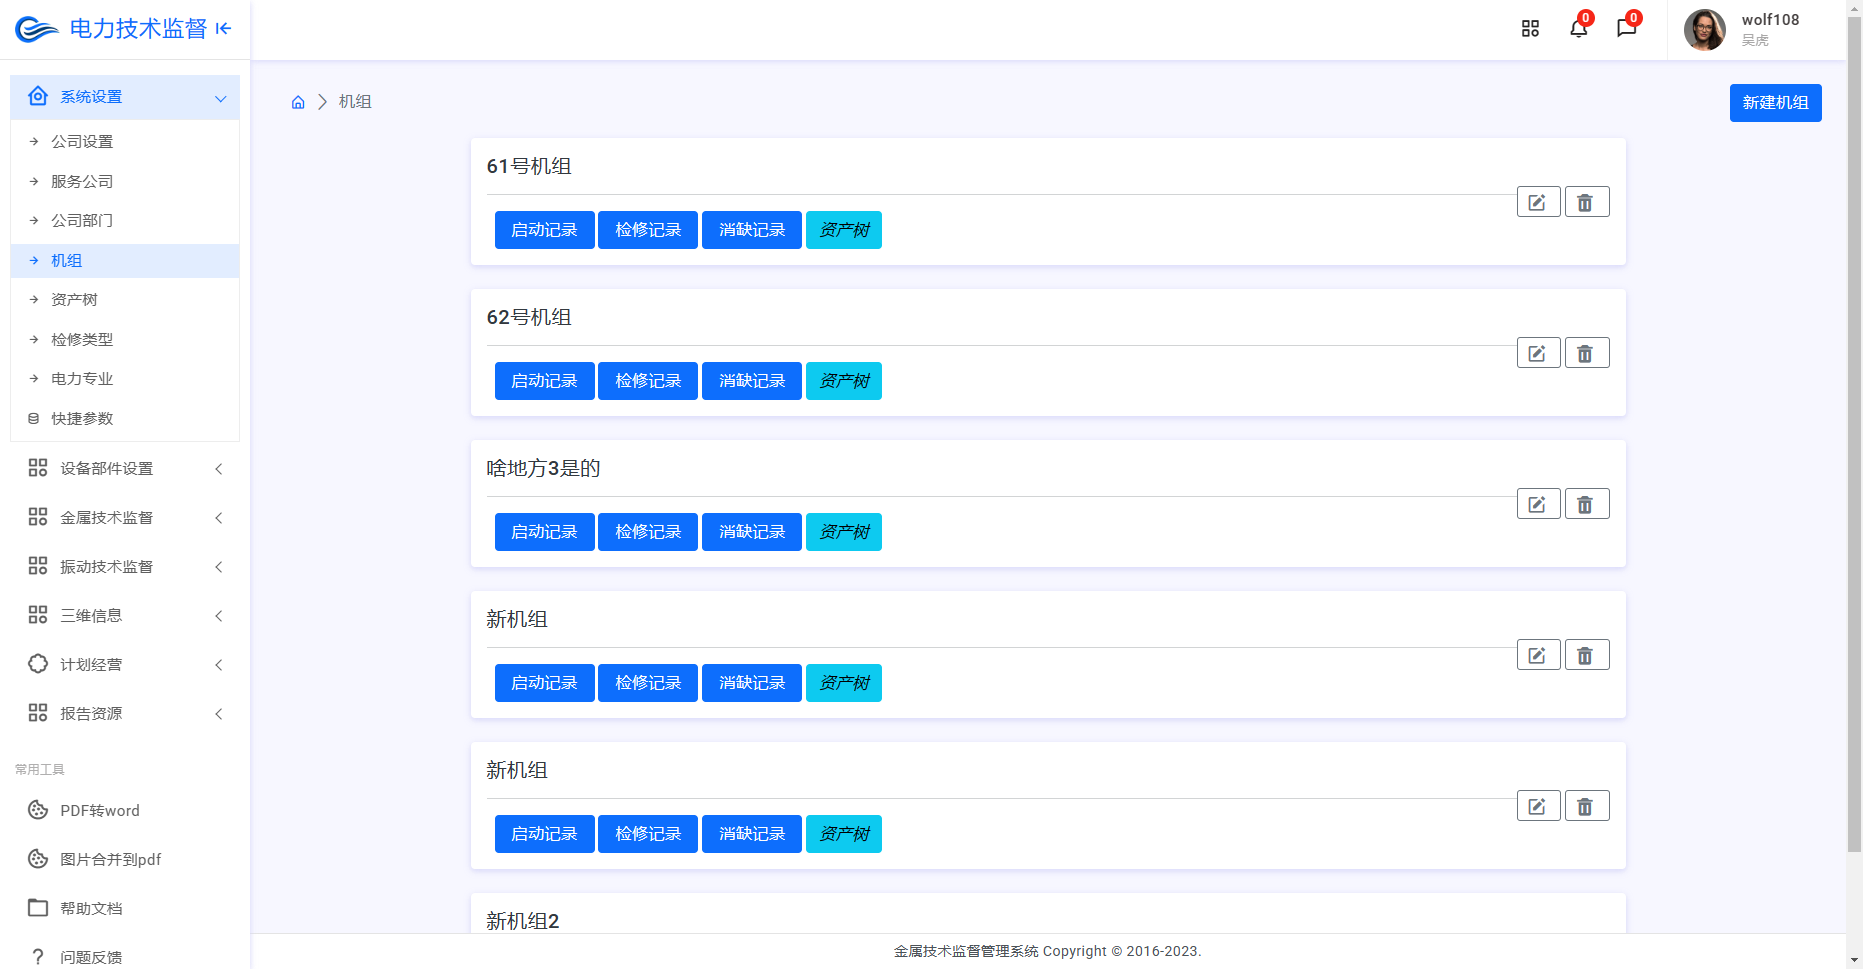Click the 61号机组 card title
Screen dimensions: 1863x969
pyautogui.click(x=529, y=166)
